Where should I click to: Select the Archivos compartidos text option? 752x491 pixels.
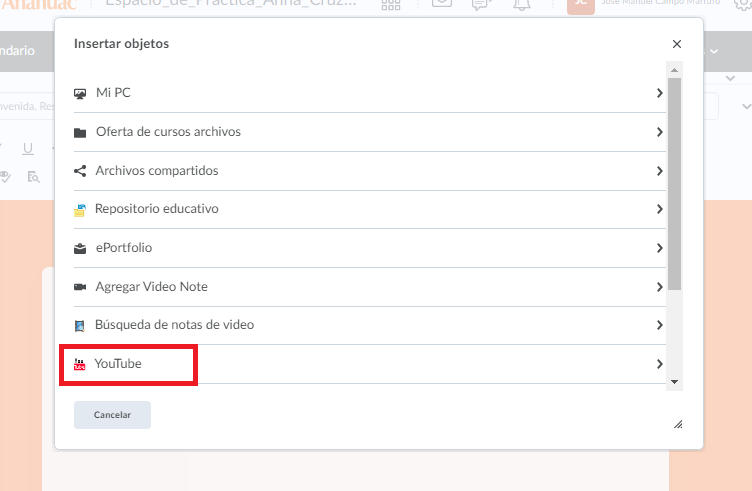(157, 171)
